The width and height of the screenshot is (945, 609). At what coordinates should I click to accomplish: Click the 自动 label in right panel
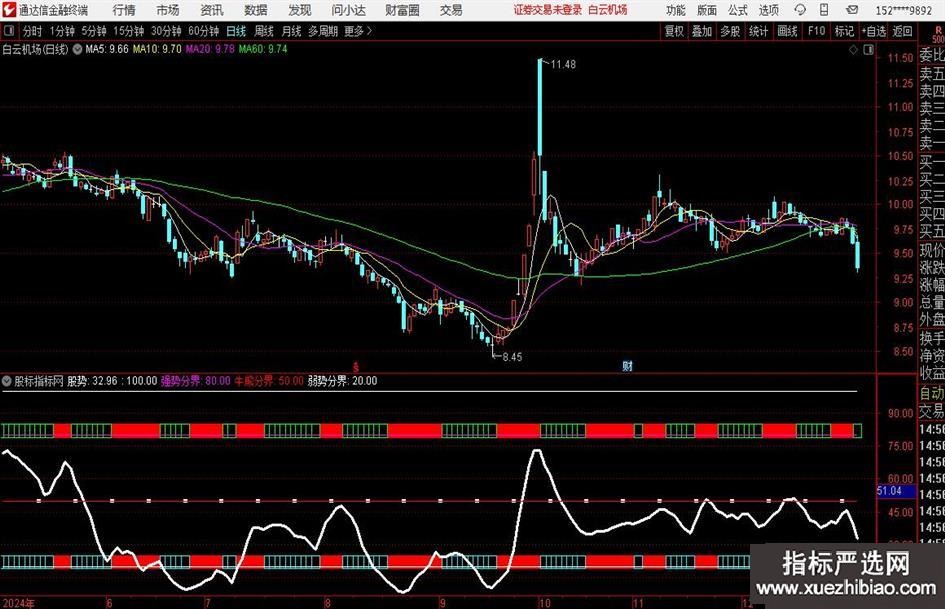932,394
